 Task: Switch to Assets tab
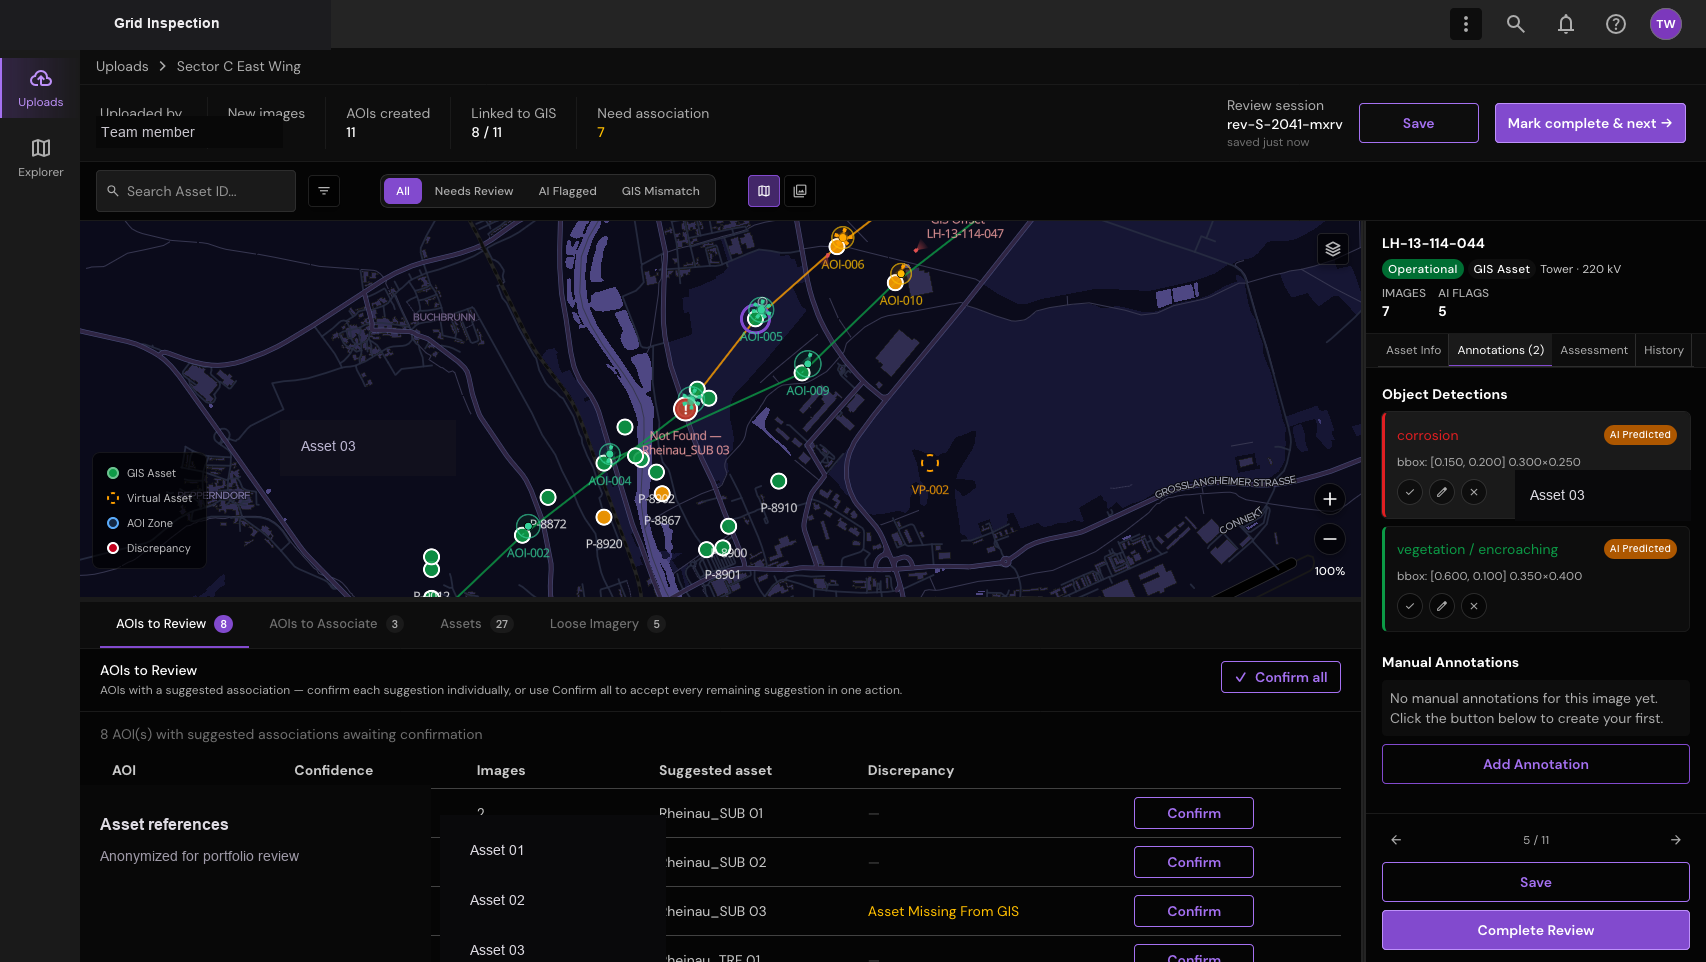pyautogui.click(x=476, y=624)
